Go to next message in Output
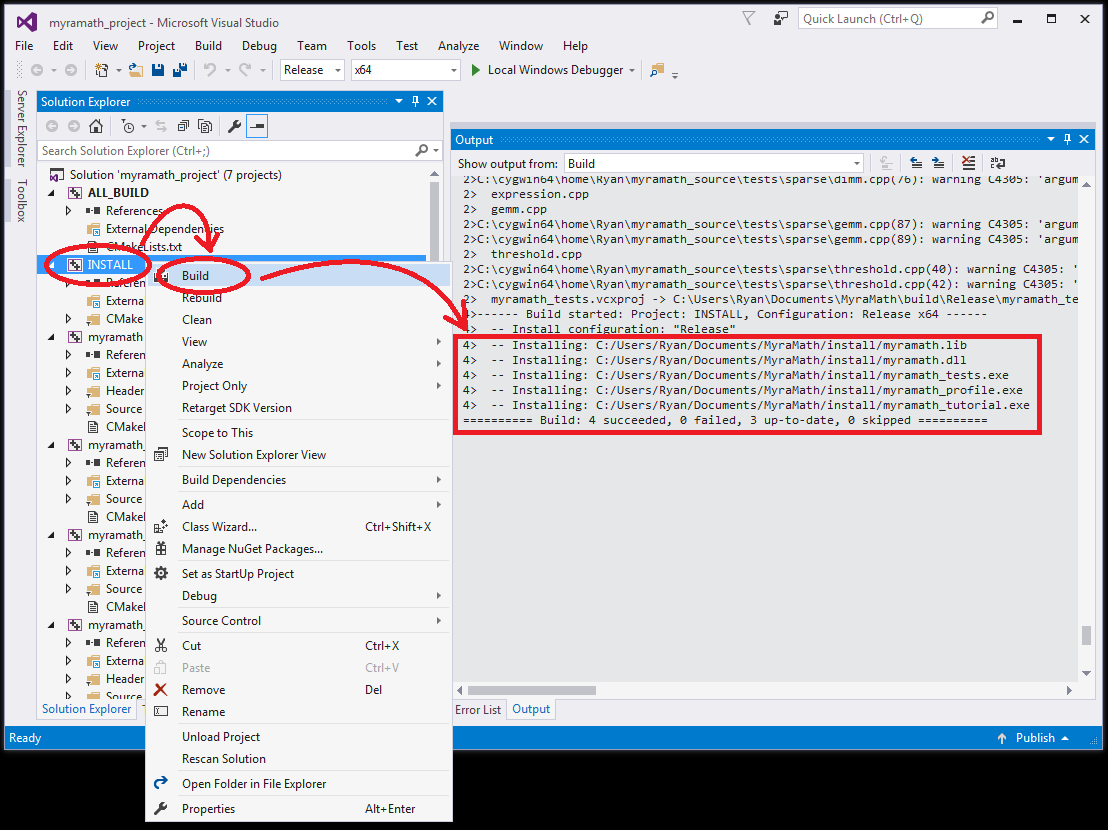This screenshot has width=1108, height=830. (x=938, y=164)
